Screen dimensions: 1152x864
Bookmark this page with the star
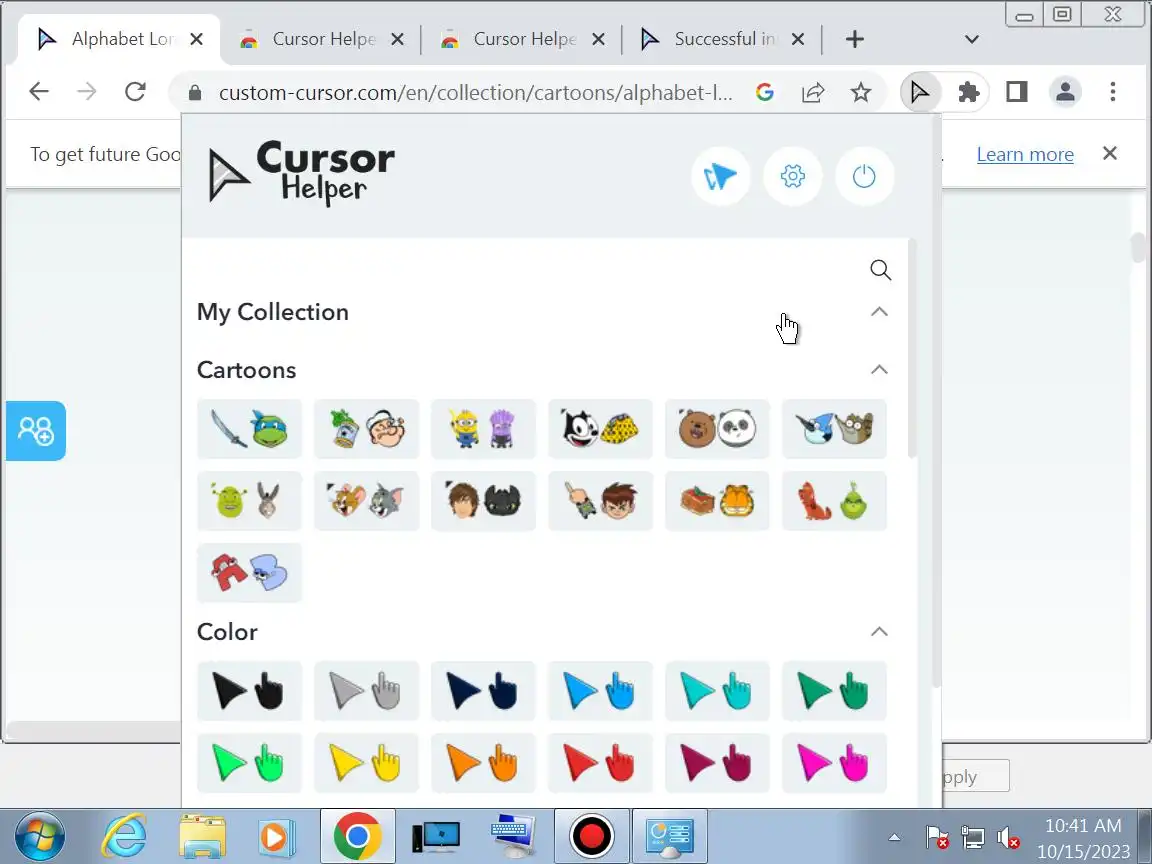pyautogui.click(x=860, y=92)
